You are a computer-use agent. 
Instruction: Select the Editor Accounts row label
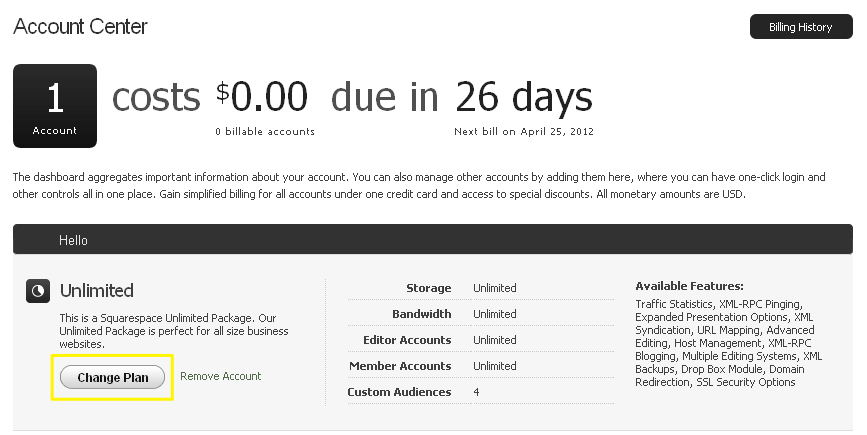[406, 340]
